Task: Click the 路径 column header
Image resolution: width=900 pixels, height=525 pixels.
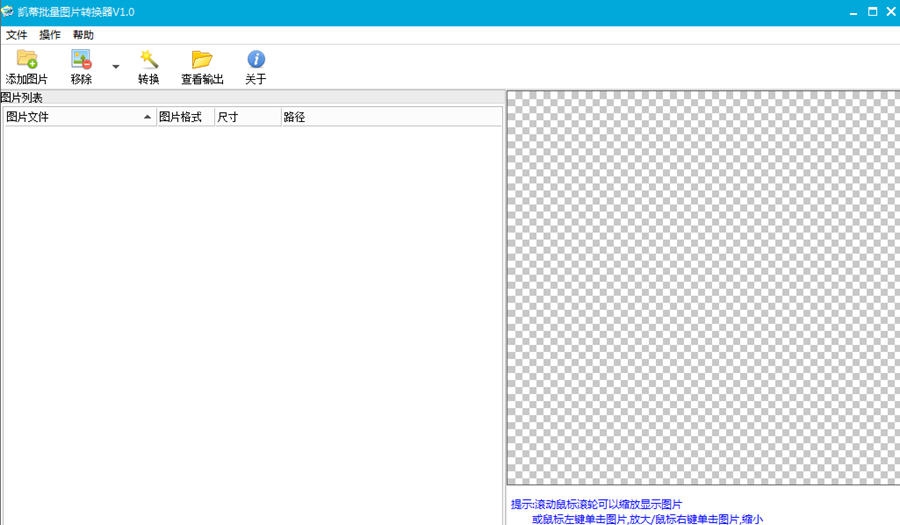Action: coord(391,117)
